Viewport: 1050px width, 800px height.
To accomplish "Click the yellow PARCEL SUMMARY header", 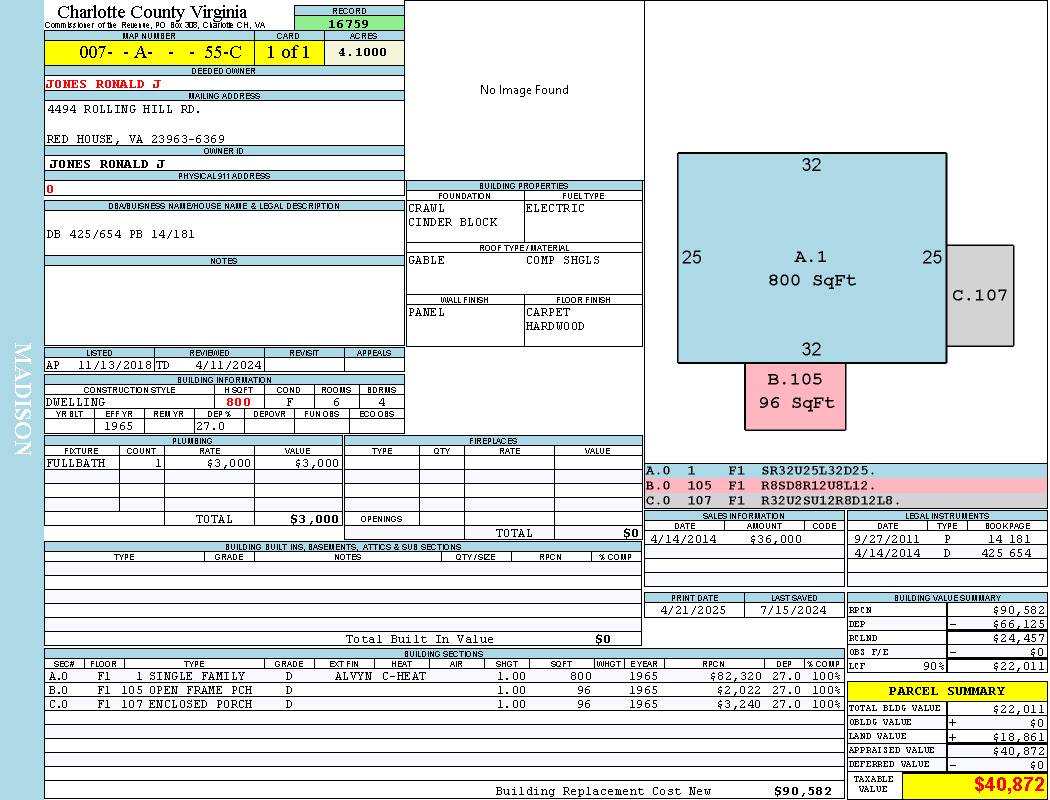I will (x=946, y=691).
